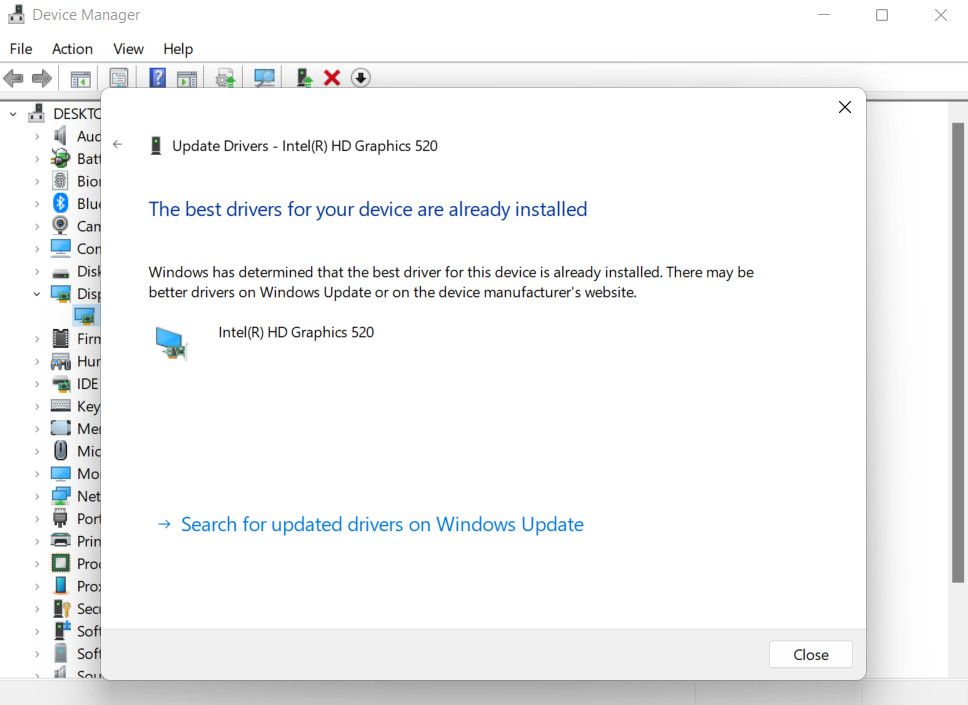Open the Help icon on the toolbar

pos(157,78)
